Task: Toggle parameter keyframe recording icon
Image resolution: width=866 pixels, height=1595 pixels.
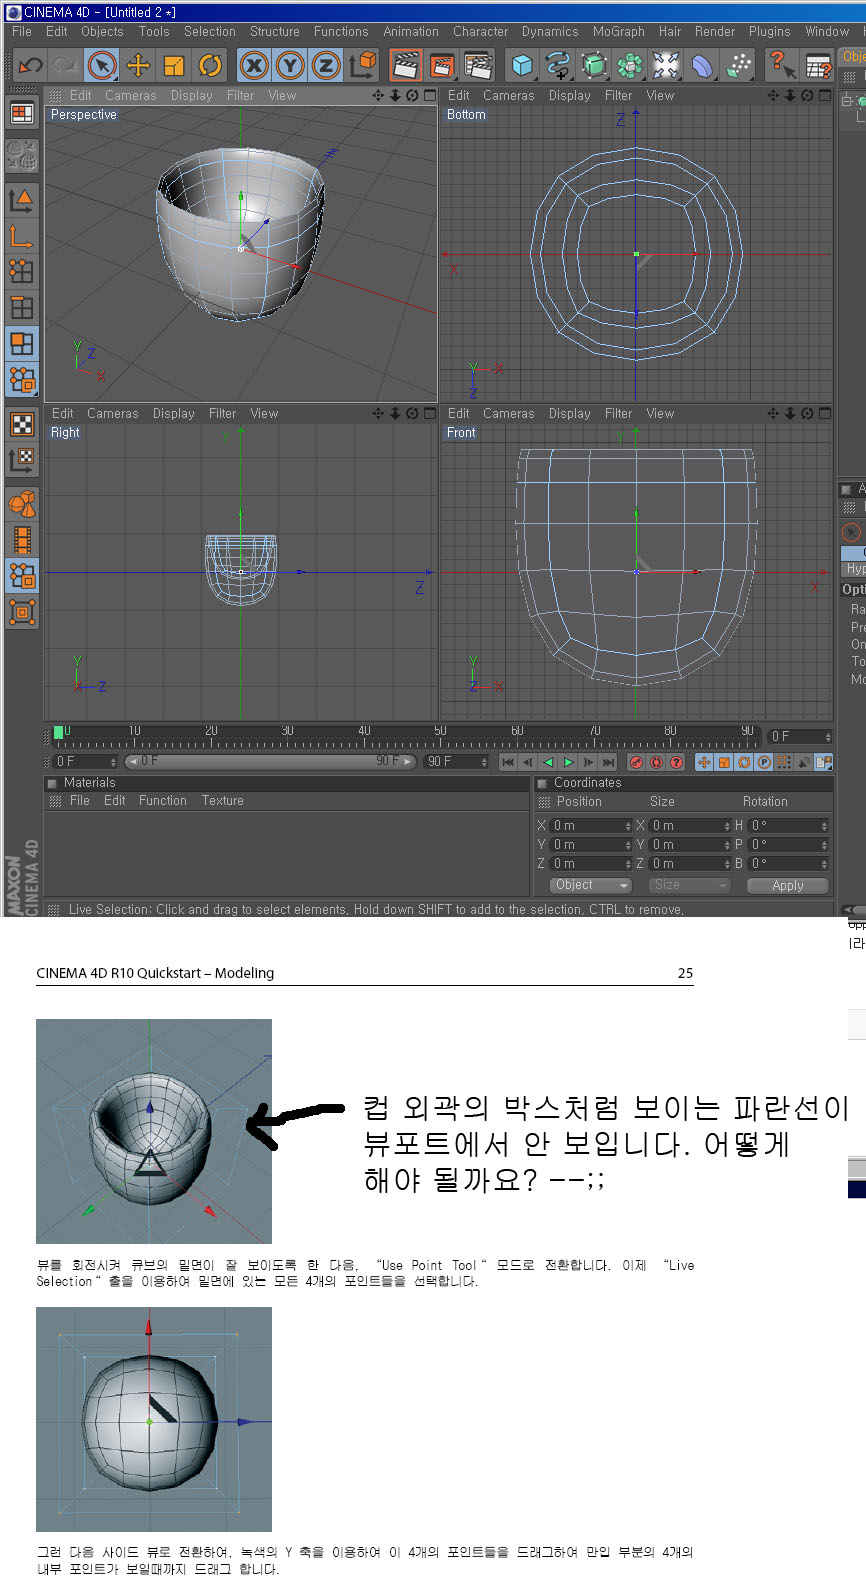Action: (x=764, y=762)
